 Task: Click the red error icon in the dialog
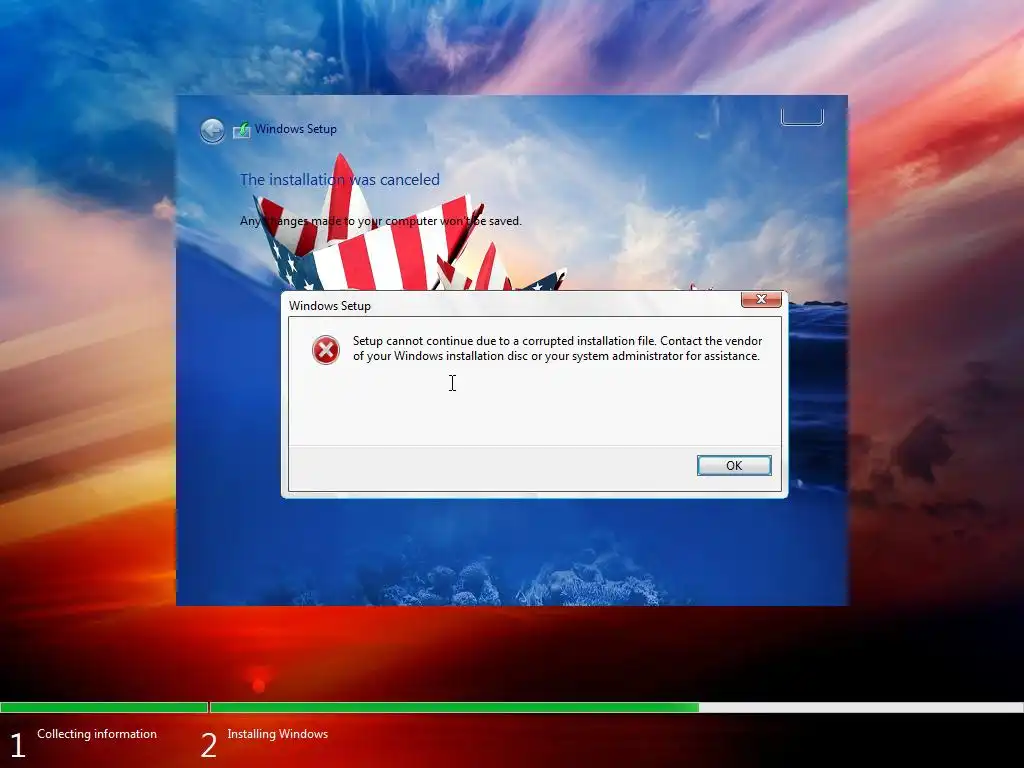click(325, 349)
